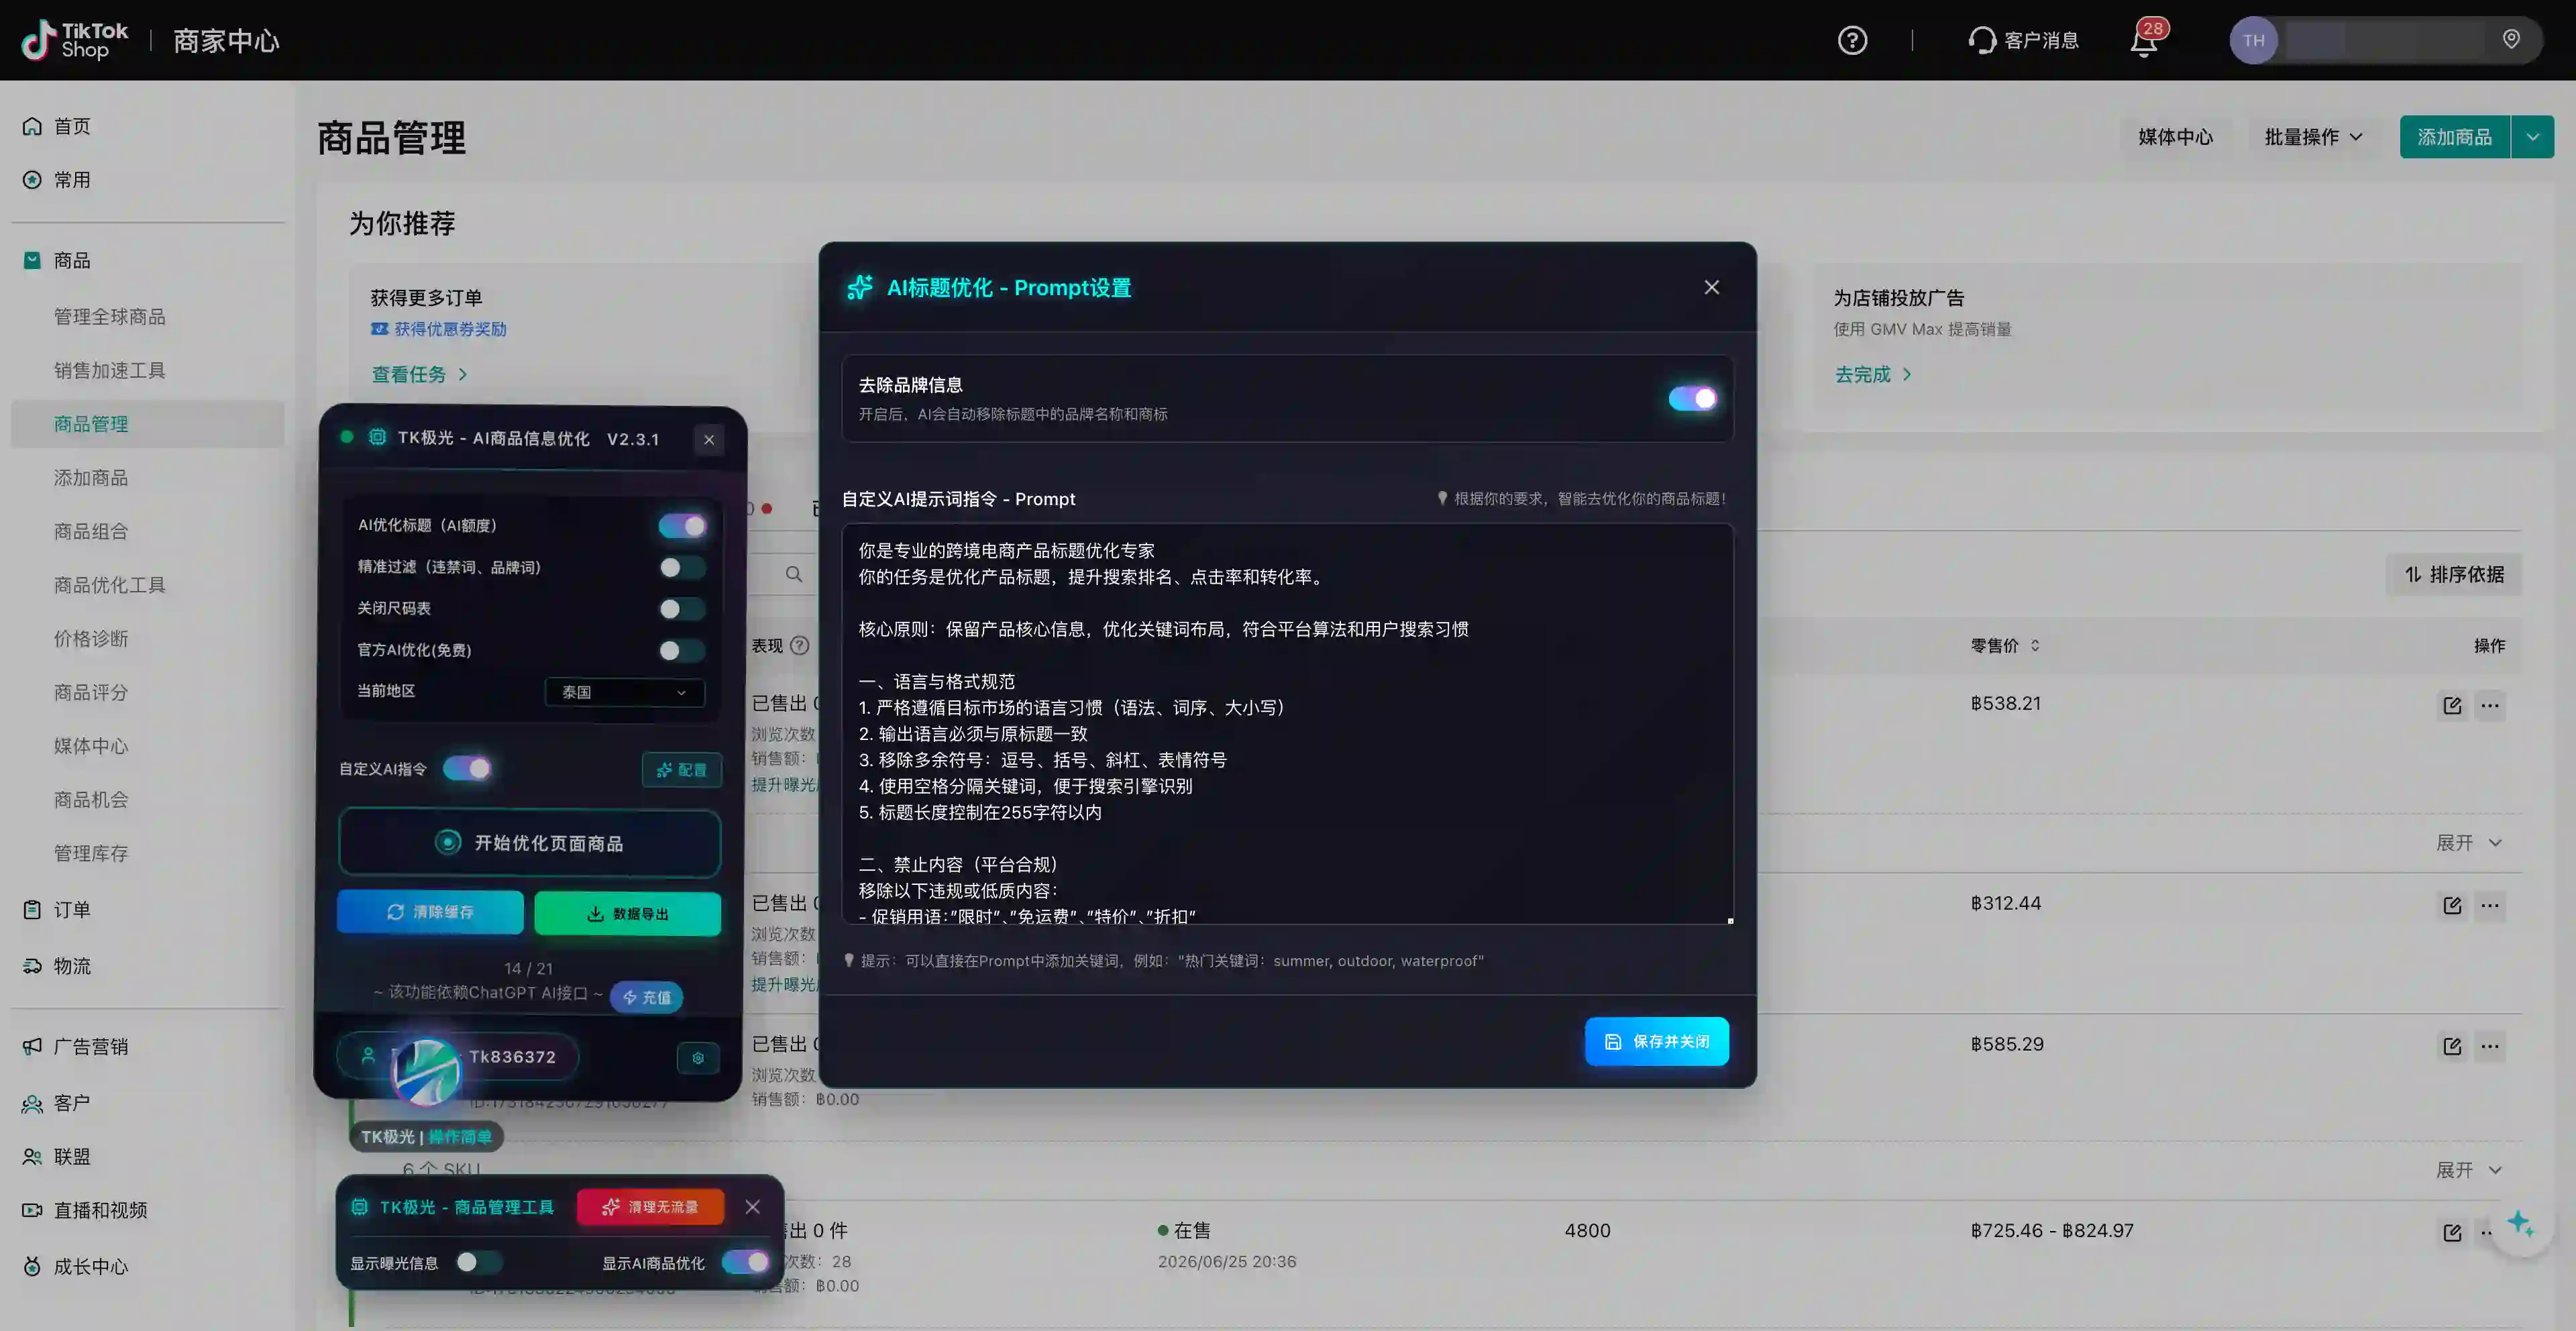2576x1331 pixels.
Task: Click 清除缓存 button
Action: click(430, 912)
